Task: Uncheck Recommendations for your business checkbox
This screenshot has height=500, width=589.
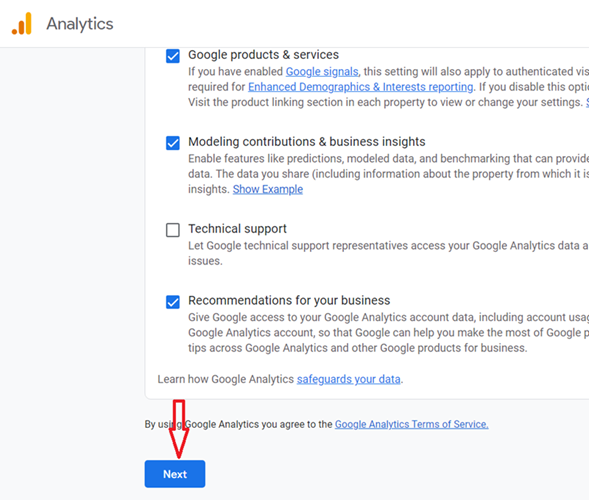Action: click(x=173, y=302)
